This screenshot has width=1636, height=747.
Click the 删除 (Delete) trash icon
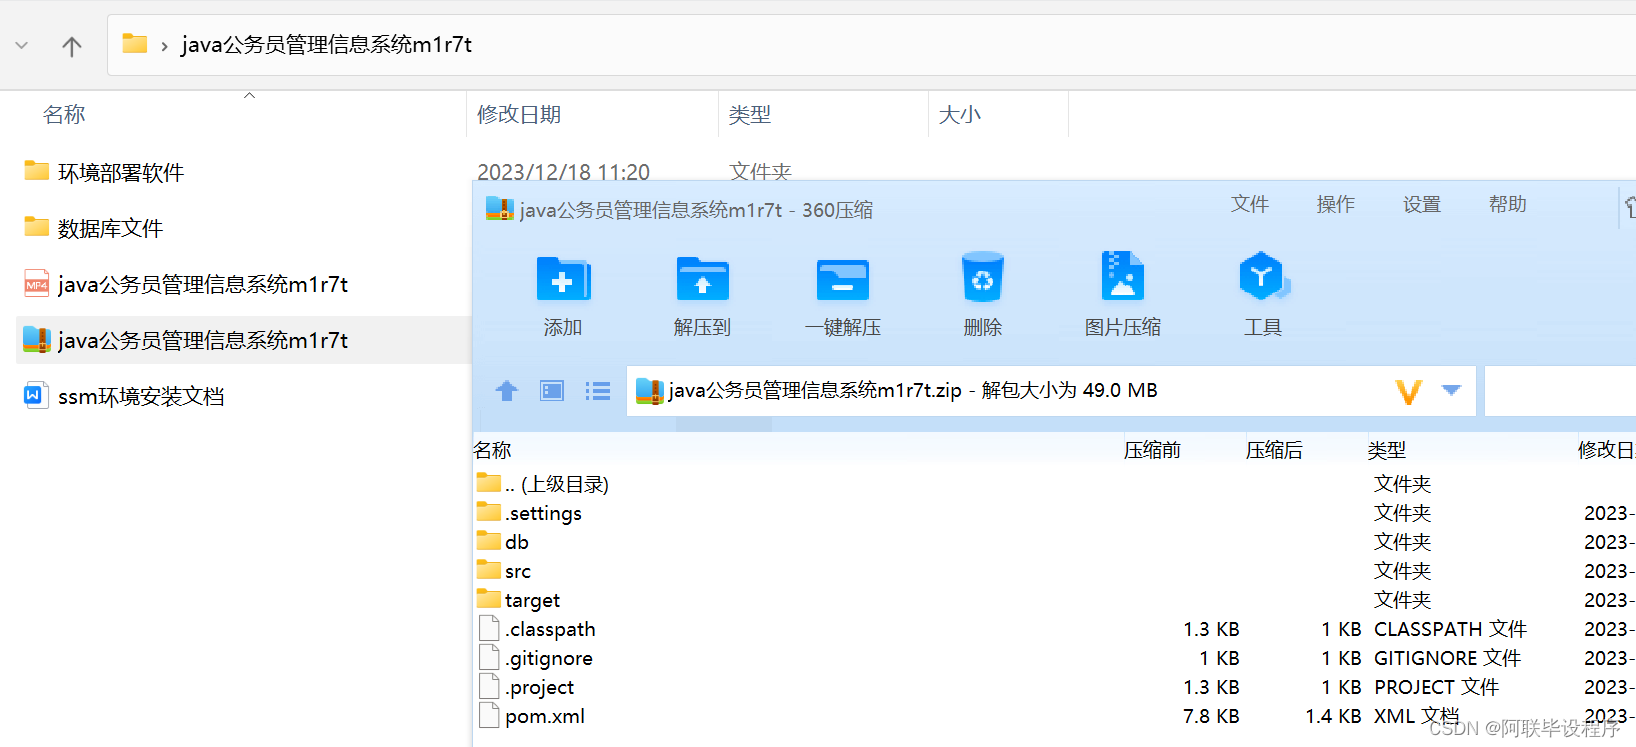pyautogui.click(x=983, y=277)
